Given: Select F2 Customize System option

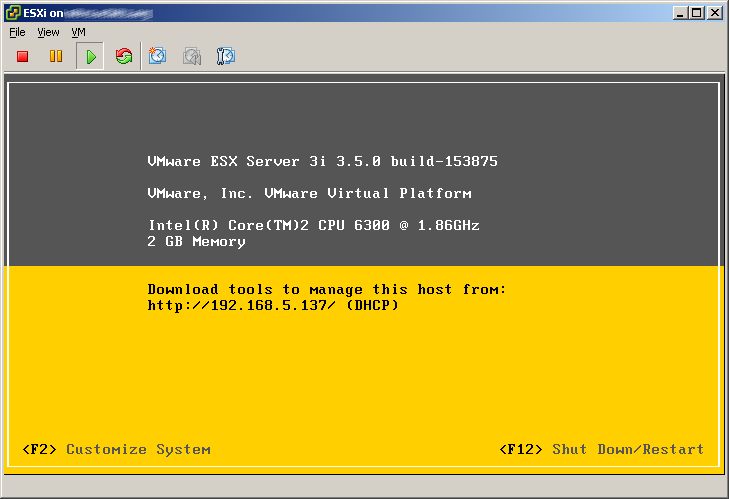Looking at the screenshot, I should tap(117, 449).
